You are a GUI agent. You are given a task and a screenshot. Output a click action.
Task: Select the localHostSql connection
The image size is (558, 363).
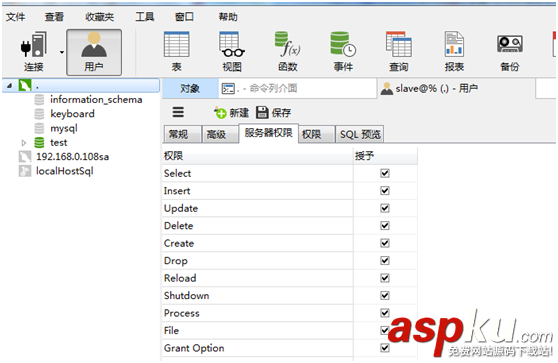(x=64, y=171)
